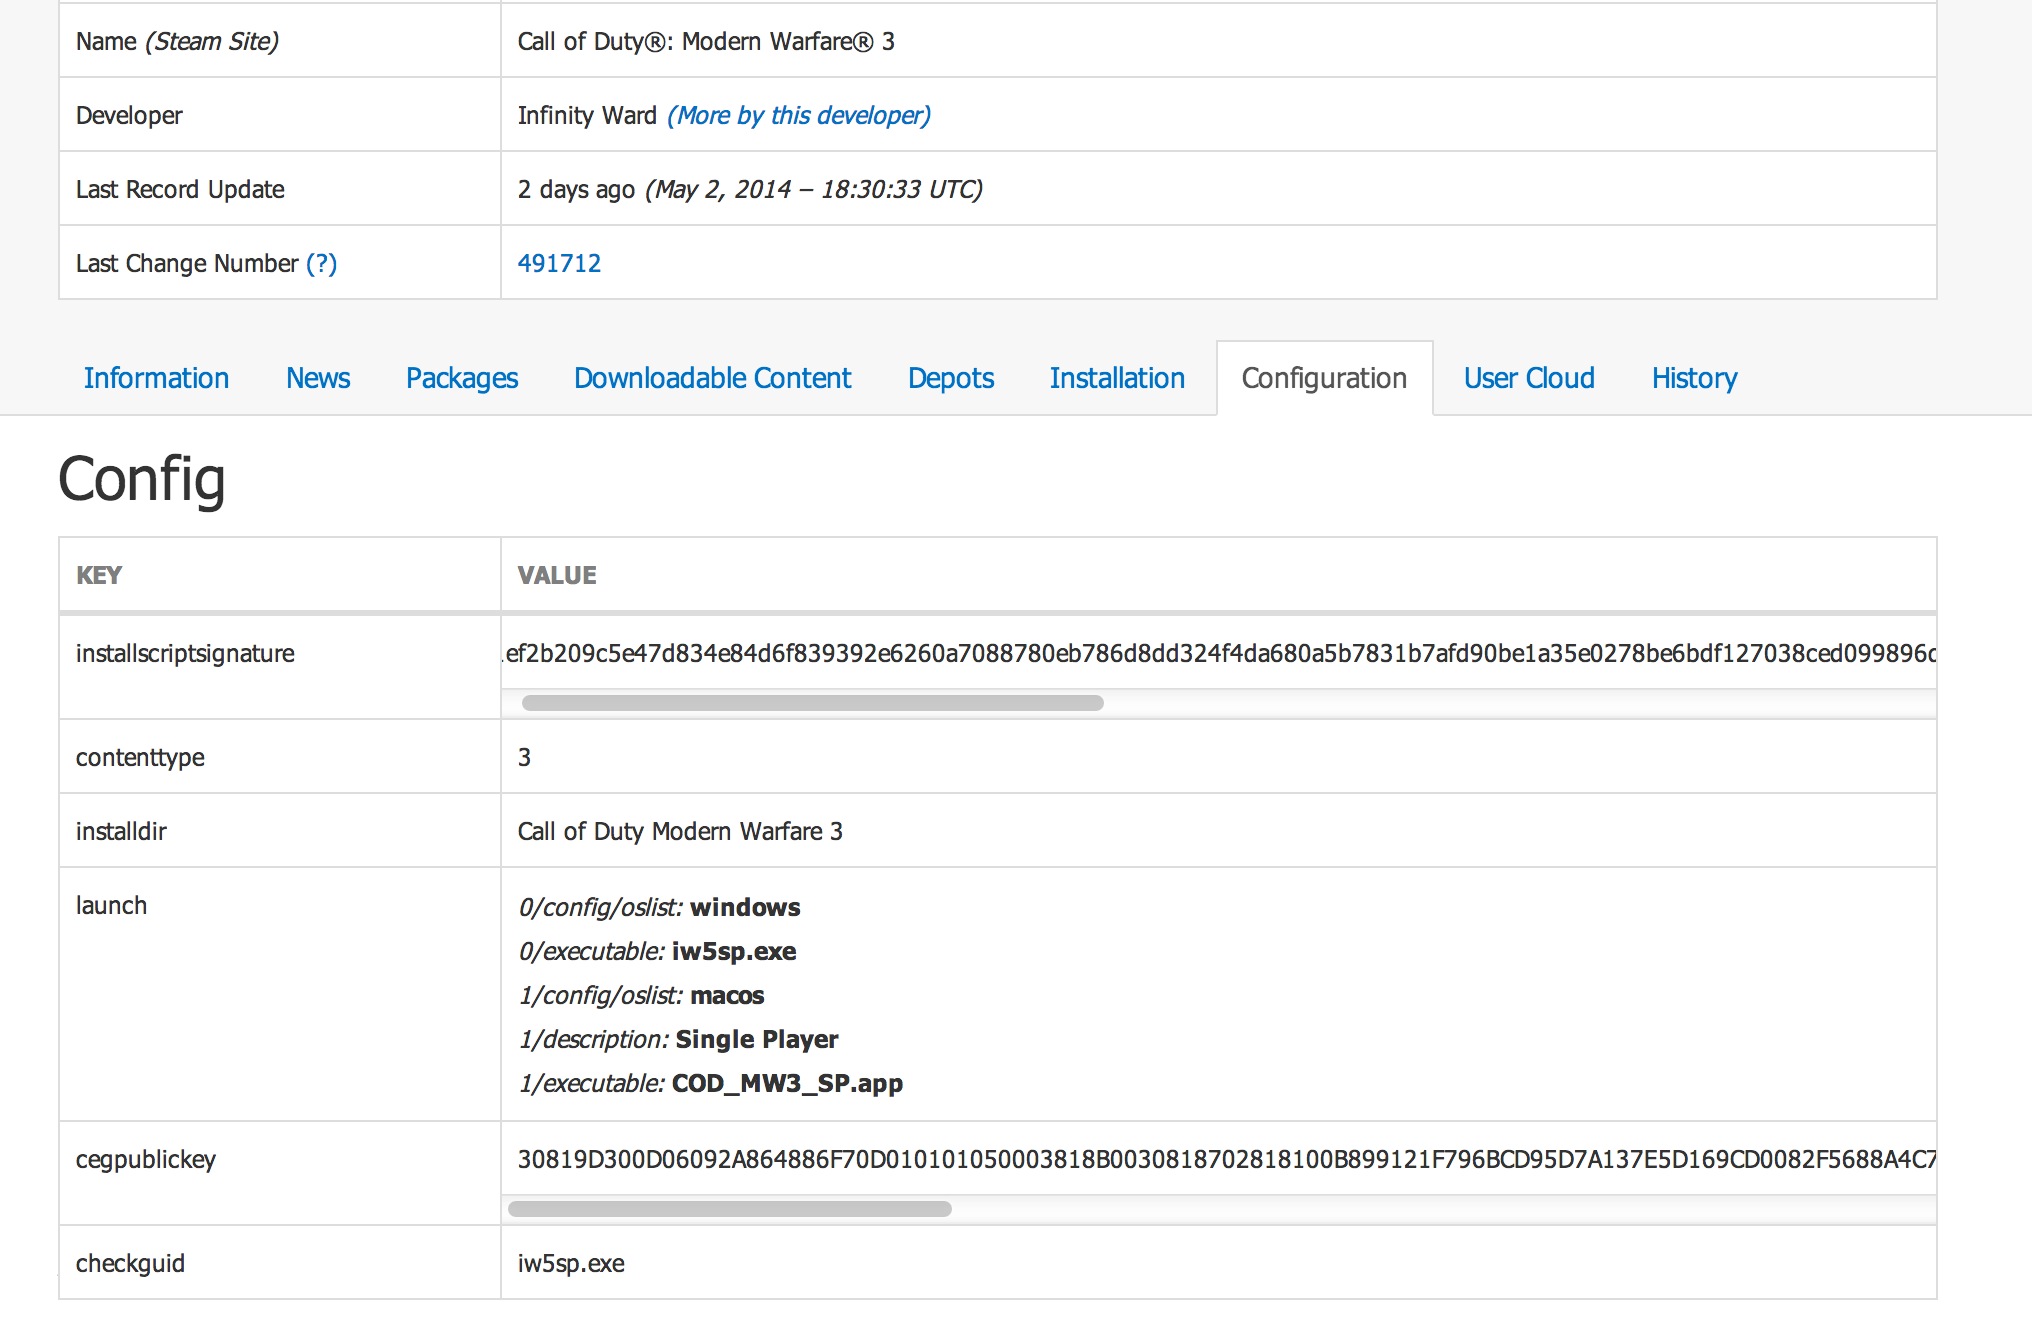2032x1330 pixels.
Task: Click the VALUE column header
Action: (1219, 575)
